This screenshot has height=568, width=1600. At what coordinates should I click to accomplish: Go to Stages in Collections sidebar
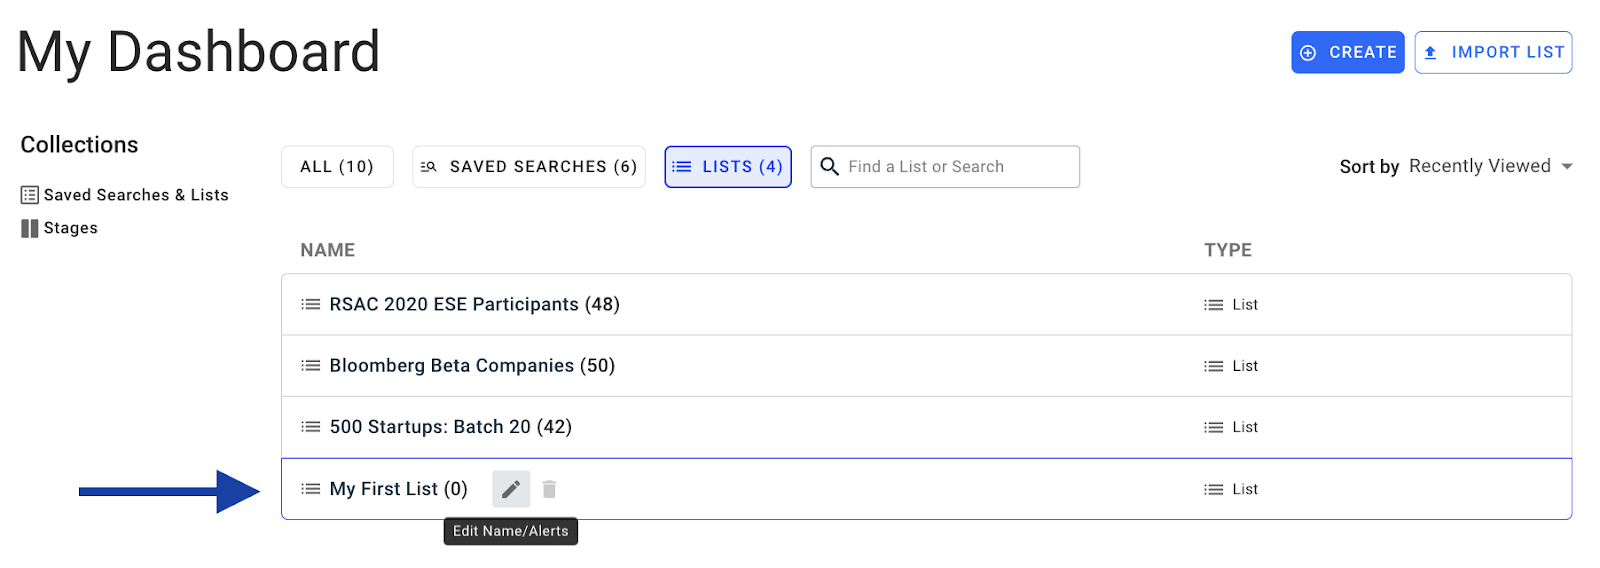pyautogui.click(x=70, y=228)
